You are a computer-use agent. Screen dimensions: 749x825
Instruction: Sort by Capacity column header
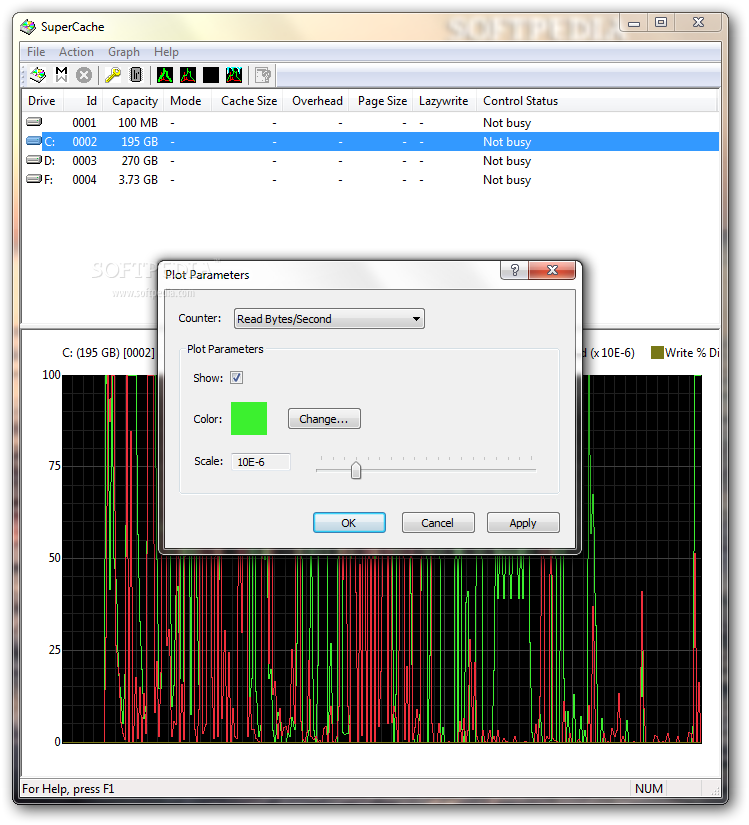pyautogui.click(x=135, y=100)
